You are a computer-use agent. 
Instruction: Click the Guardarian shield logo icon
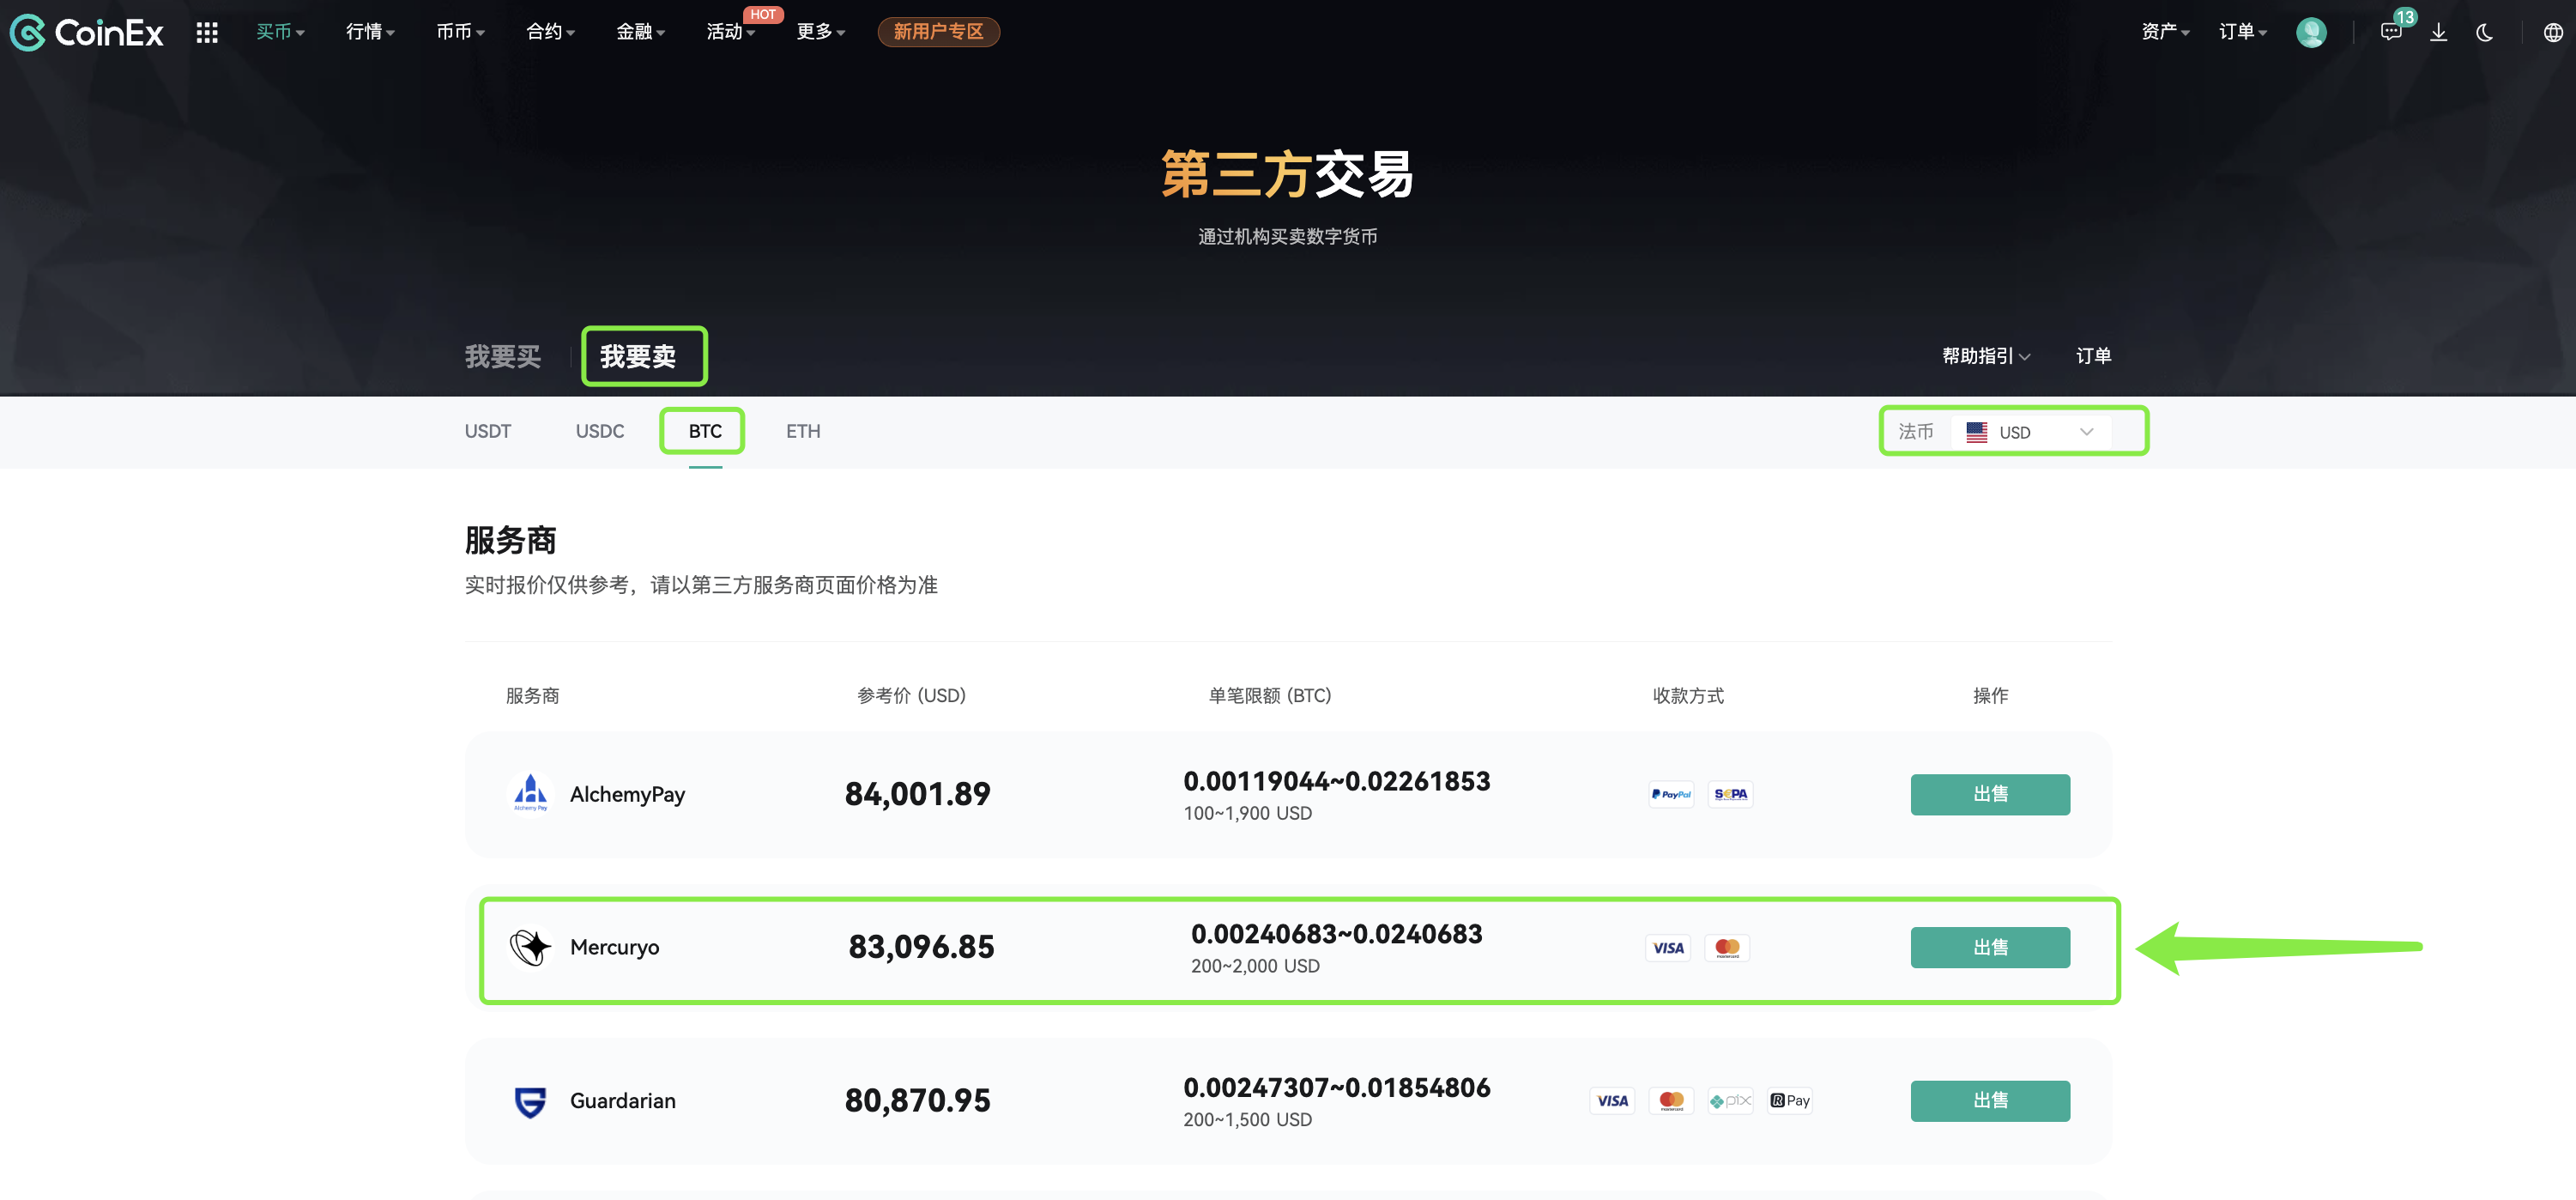pyautogui.click(x=530, y=1101)
